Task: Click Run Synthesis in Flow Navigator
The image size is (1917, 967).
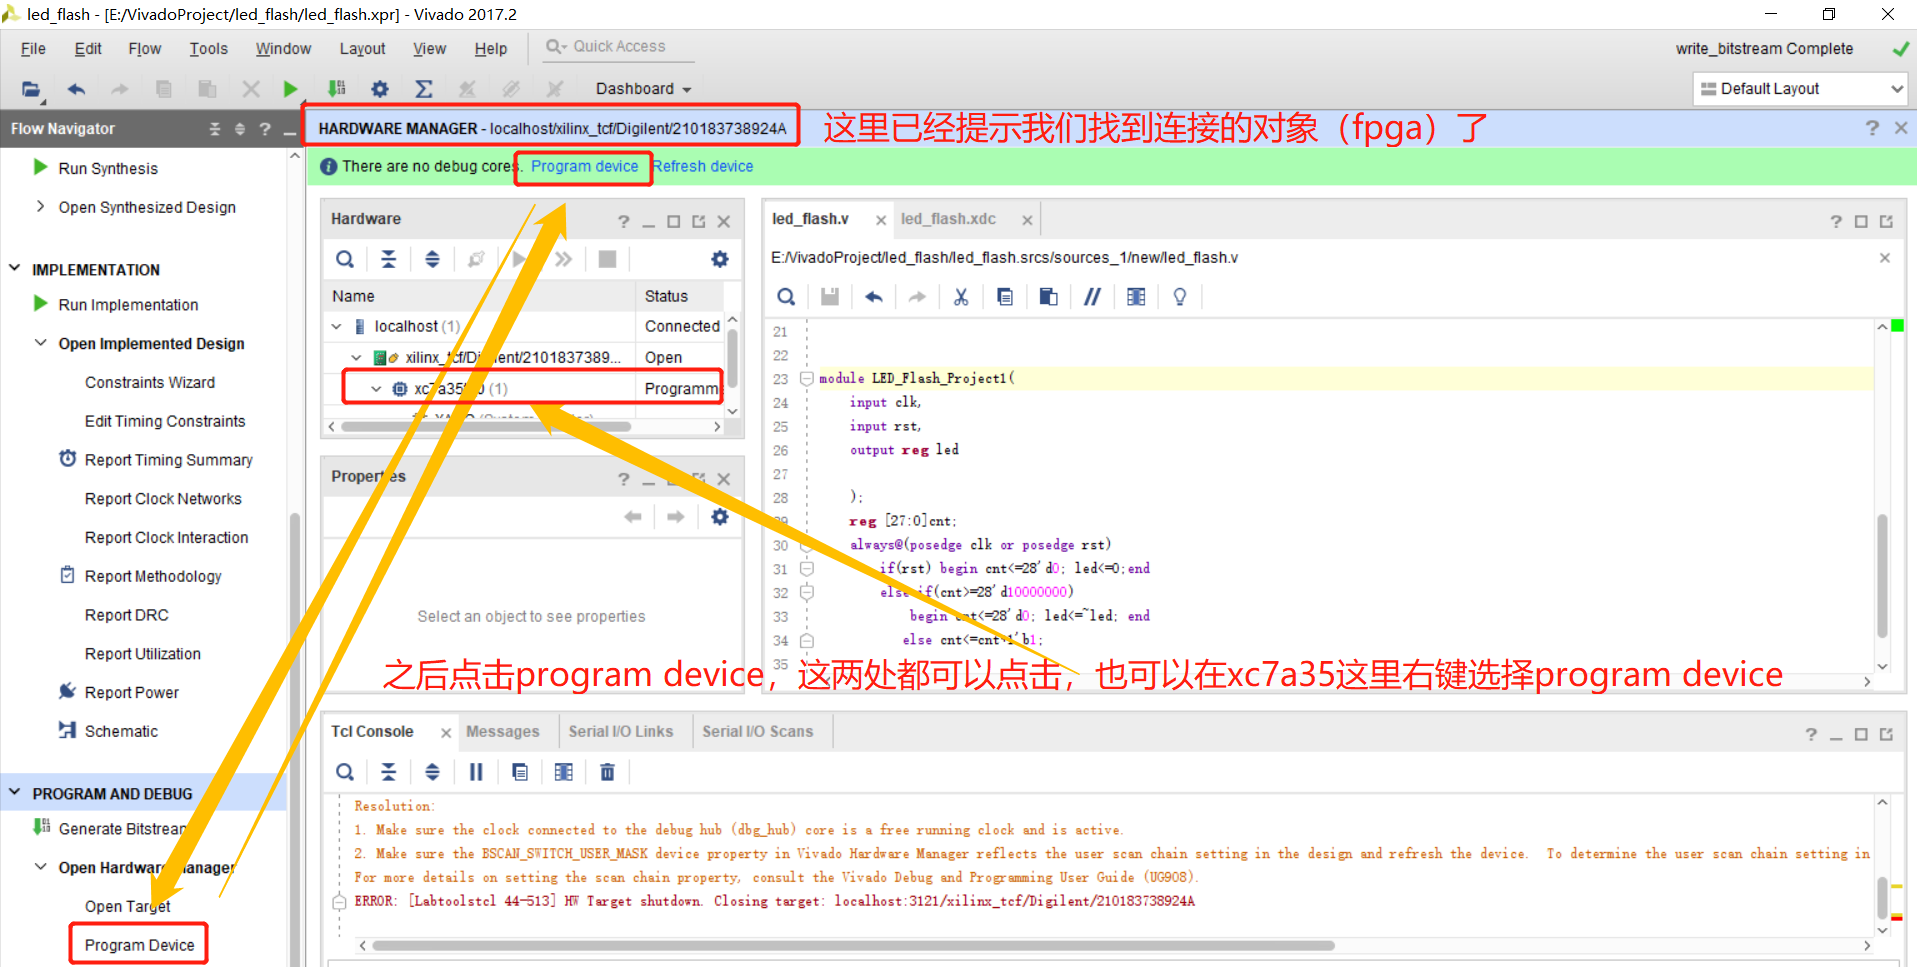Action: pos(108,168)
